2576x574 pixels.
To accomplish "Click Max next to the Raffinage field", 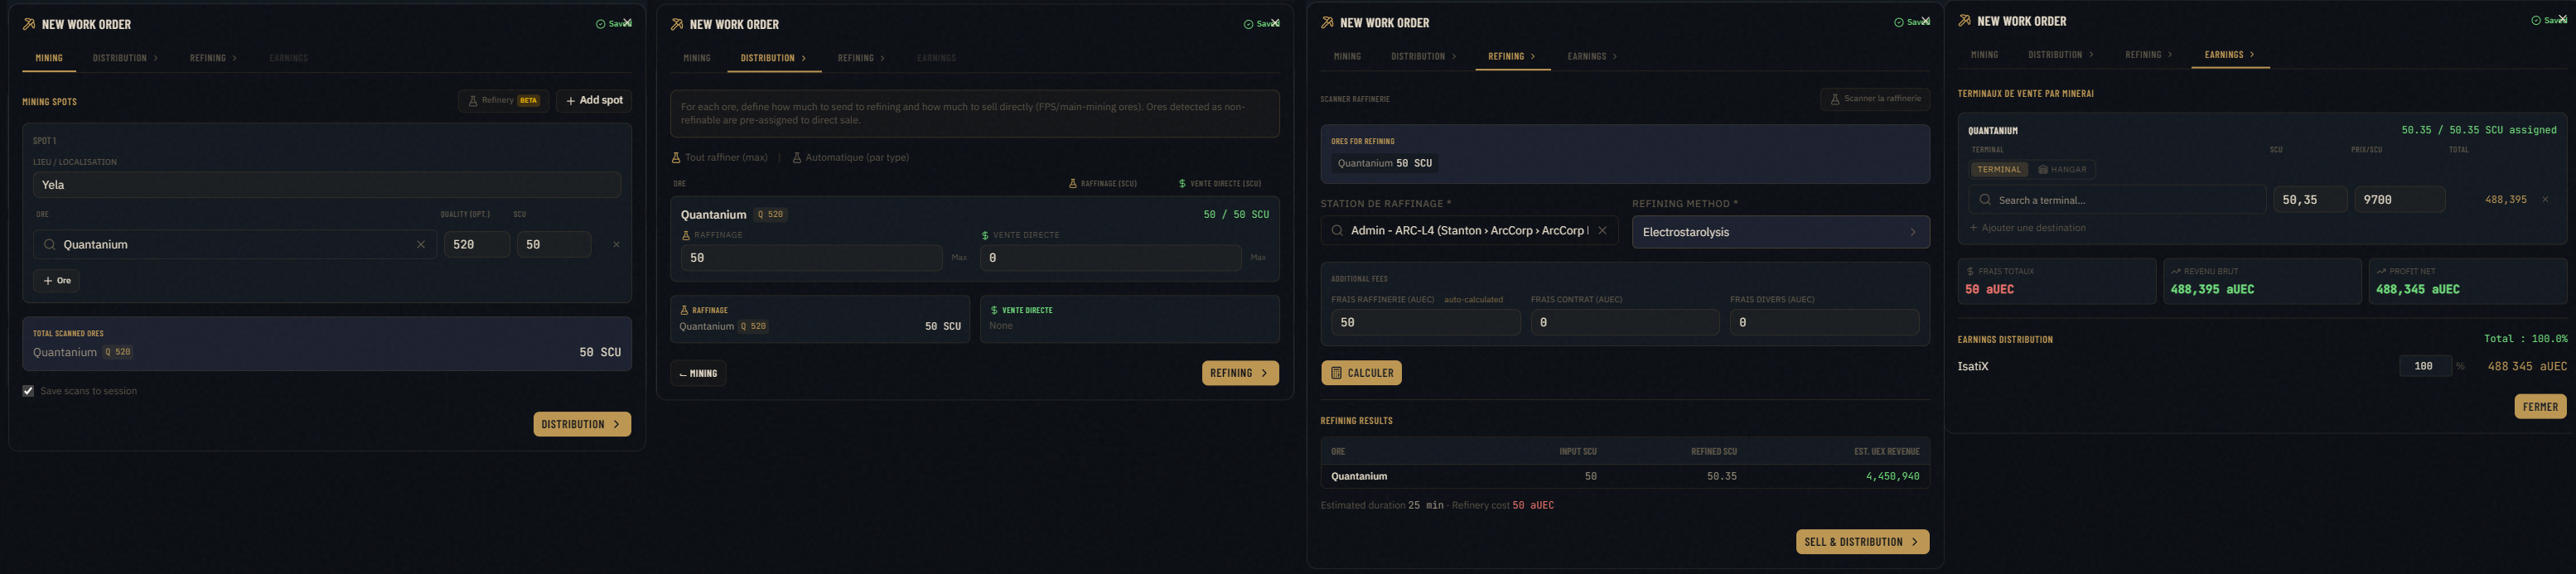I will (x=959, y=258).
